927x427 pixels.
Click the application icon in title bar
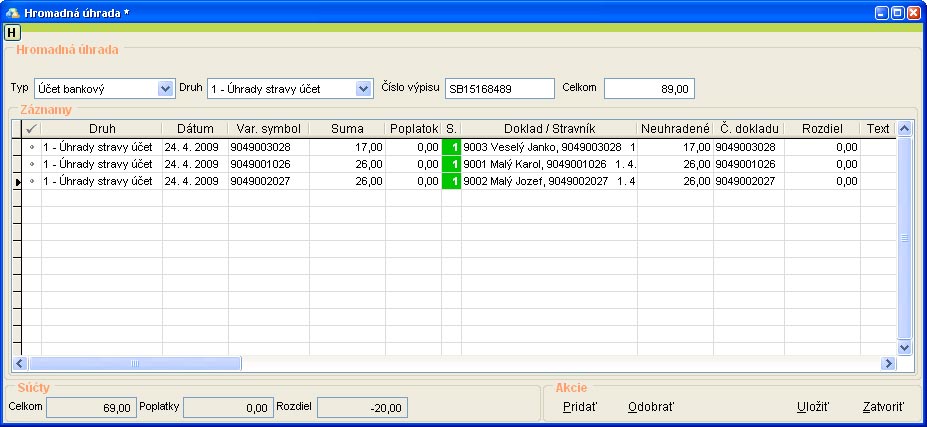point(12,12)
